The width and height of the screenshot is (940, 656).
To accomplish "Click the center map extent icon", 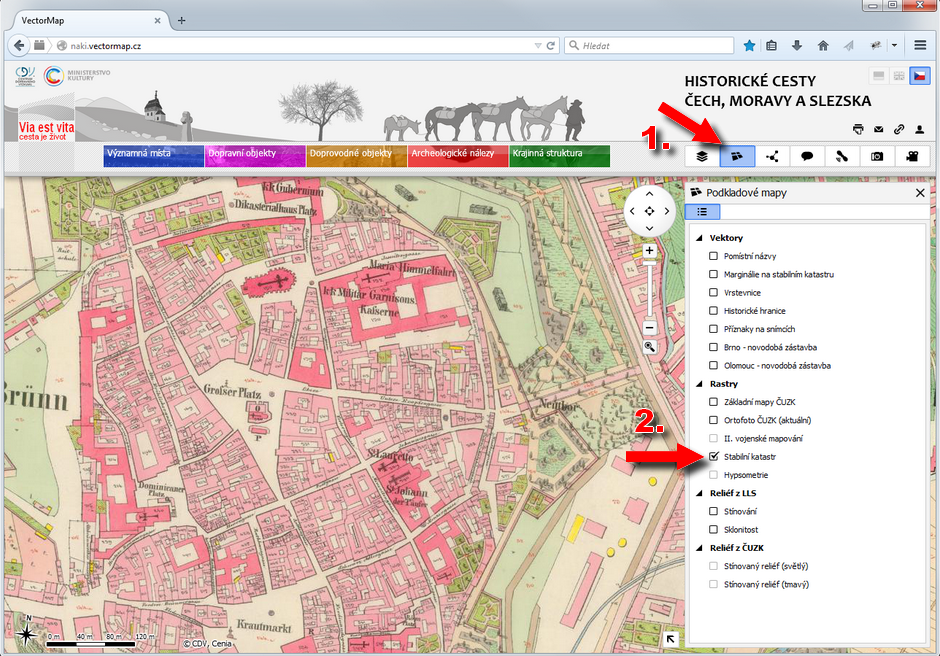I will (x=649, y=211).
